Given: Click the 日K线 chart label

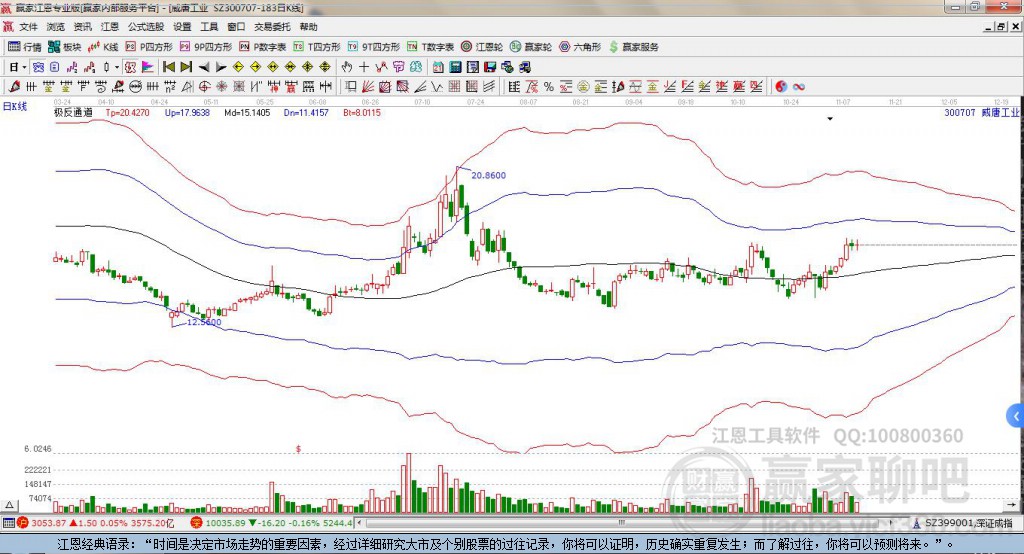Looking at the screenshot, I should (x=15, y=106).
